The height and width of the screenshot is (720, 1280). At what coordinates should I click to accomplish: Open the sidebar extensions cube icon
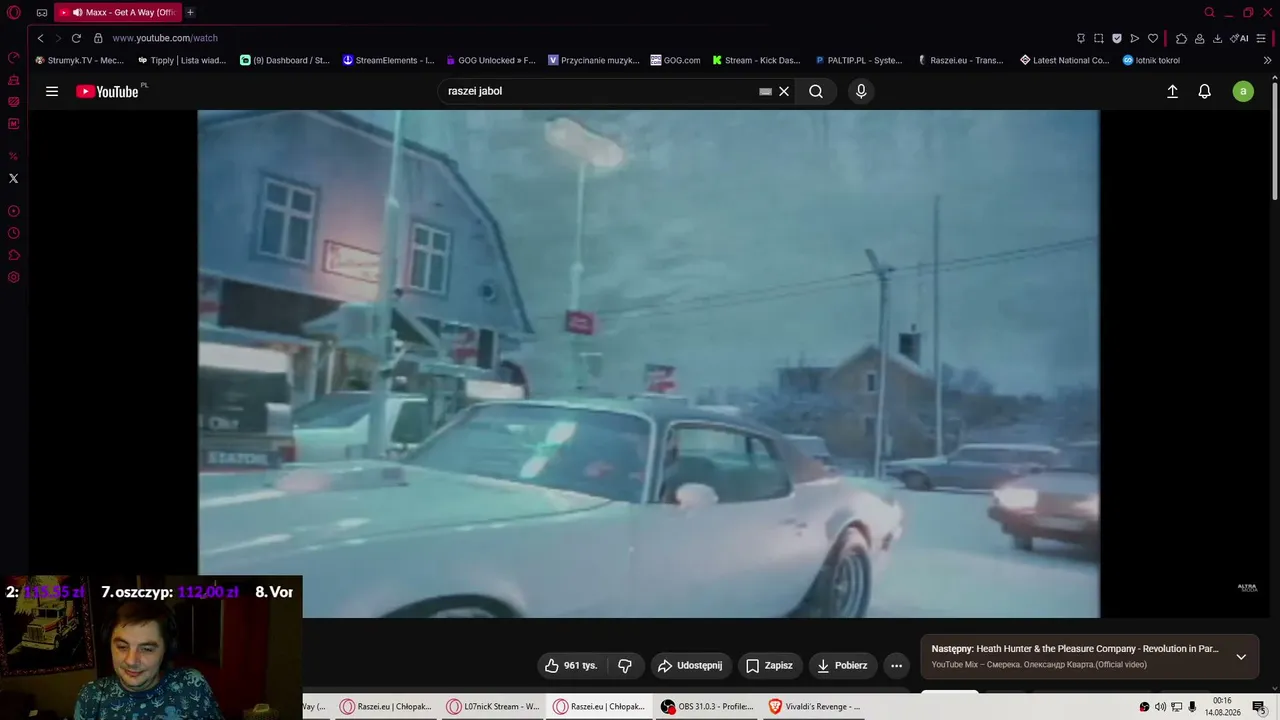tap(14, 255)
